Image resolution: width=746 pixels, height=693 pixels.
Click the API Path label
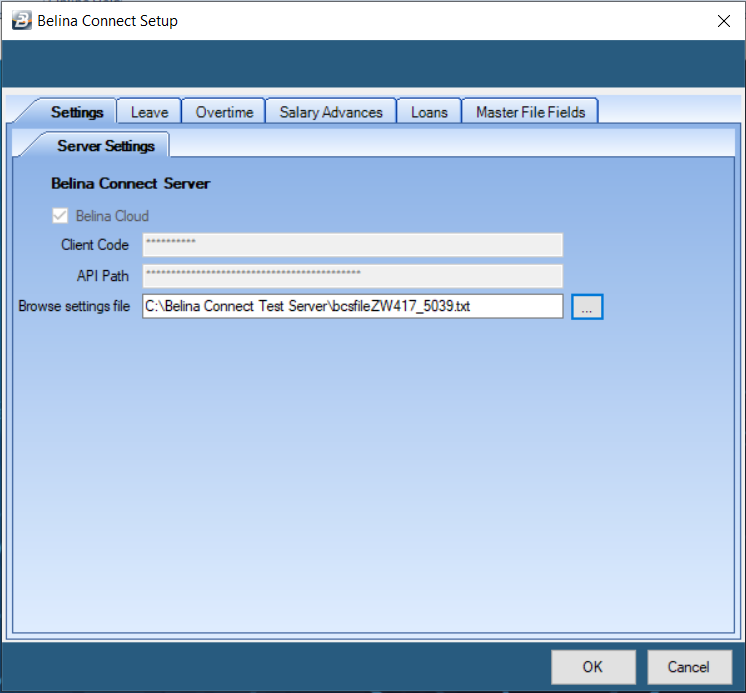click(103, 276)
